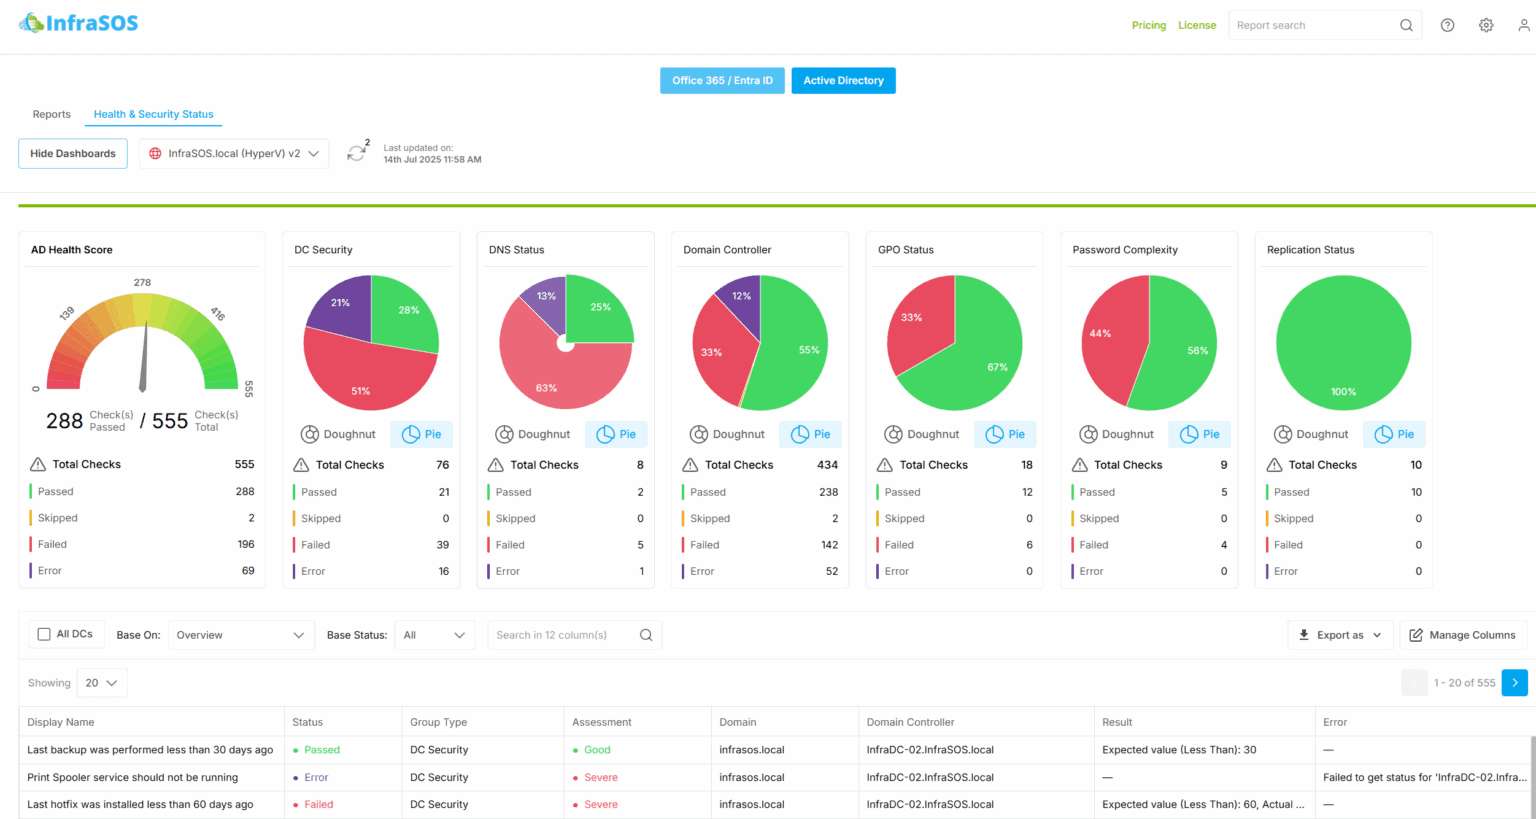Open the Pricing link
The image size is (1536, 819).
pos(1149,25)
